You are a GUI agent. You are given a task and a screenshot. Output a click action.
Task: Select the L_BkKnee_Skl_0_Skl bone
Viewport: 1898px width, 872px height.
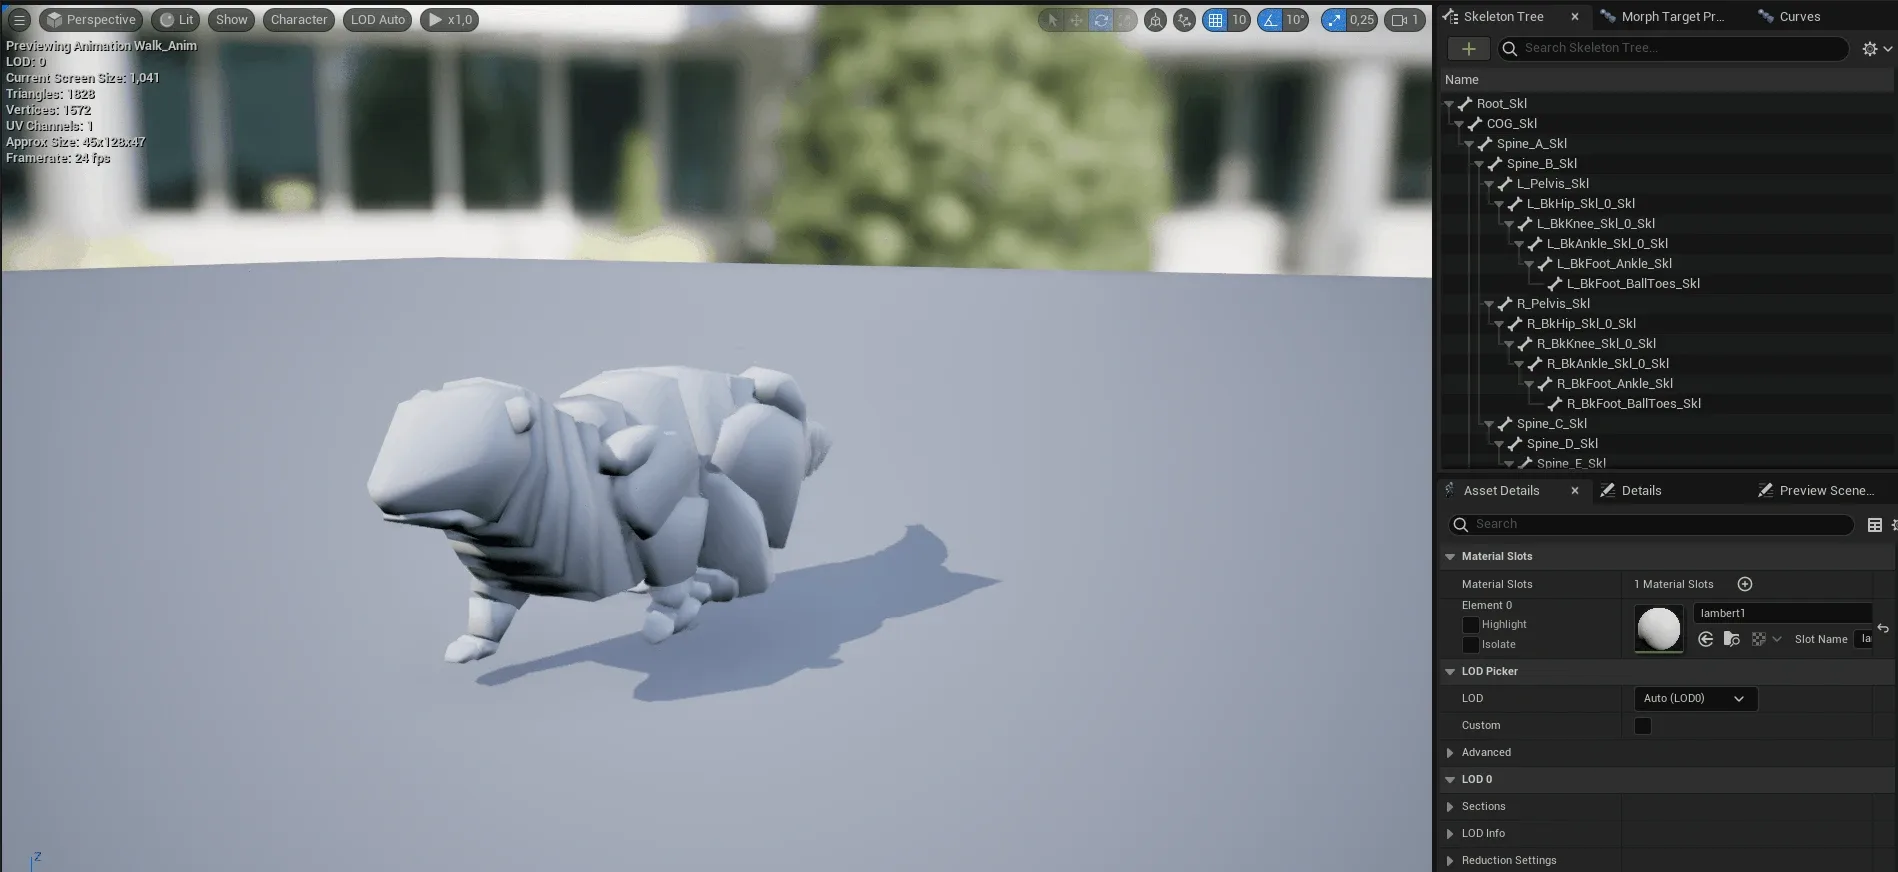pyautogui.click(x=1595, y=224)
